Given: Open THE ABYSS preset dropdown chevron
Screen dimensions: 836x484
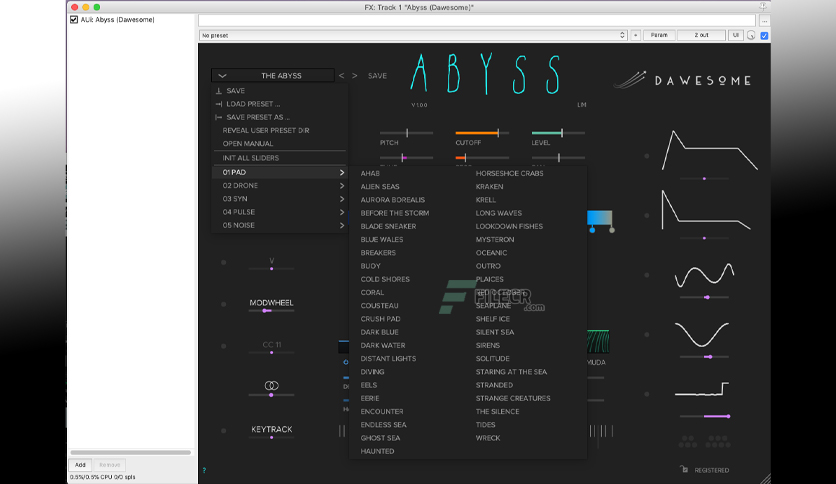Looking at the screenshot, I should pyautogui.click(x=222, y=76).
